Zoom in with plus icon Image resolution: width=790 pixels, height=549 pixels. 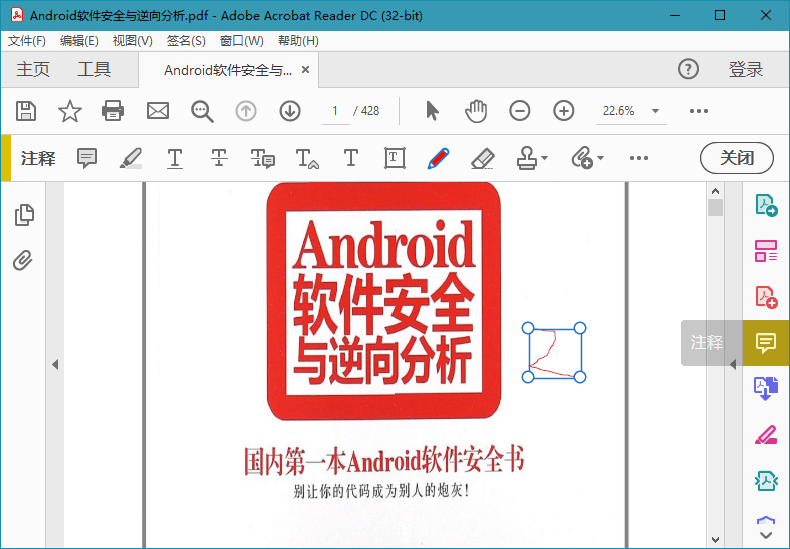tap(564, 111)
